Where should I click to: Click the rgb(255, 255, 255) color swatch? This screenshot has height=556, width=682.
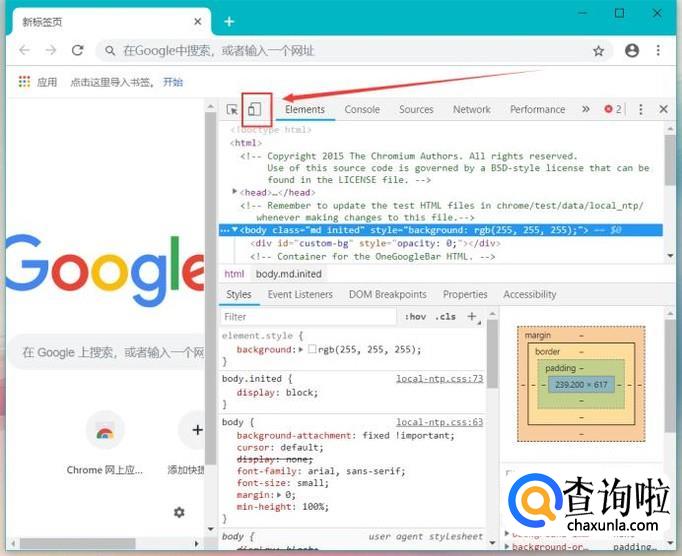click(312, 349)
